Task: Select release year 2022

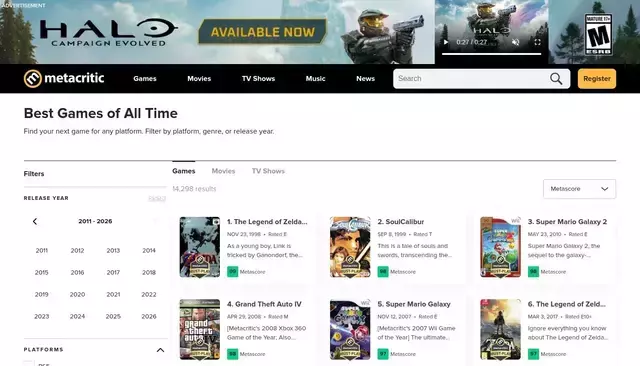Action: point(149,295)
